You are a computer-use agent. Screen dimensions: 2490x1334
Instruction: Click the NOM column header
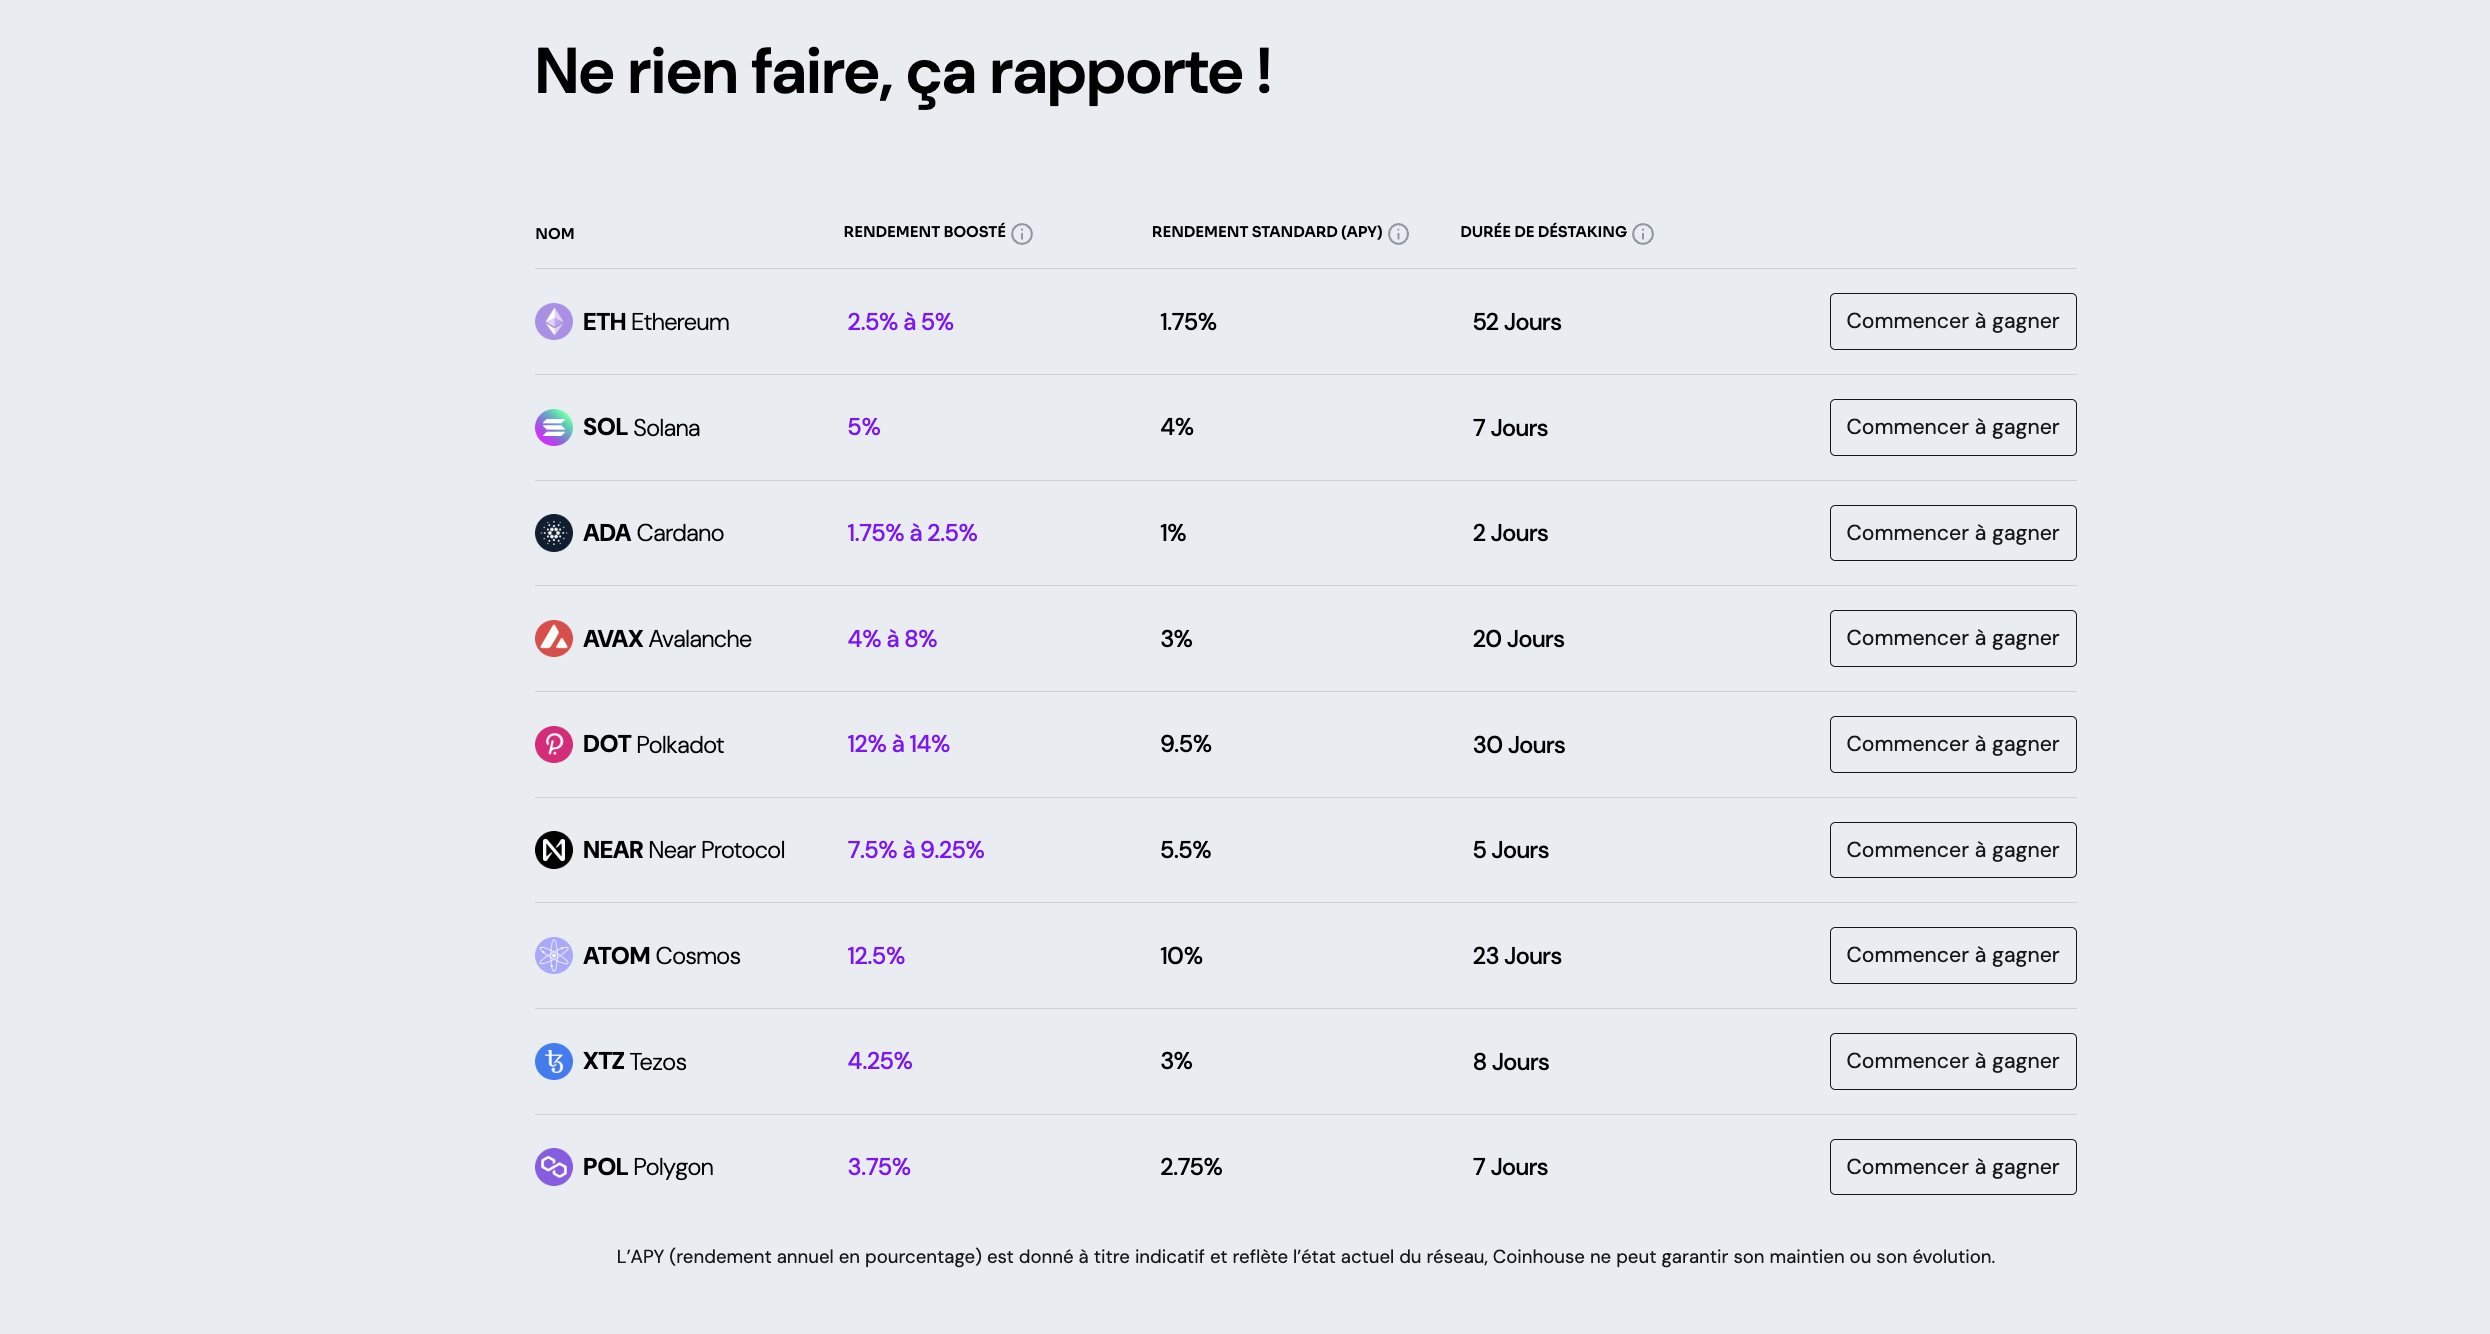coord(554,233)
